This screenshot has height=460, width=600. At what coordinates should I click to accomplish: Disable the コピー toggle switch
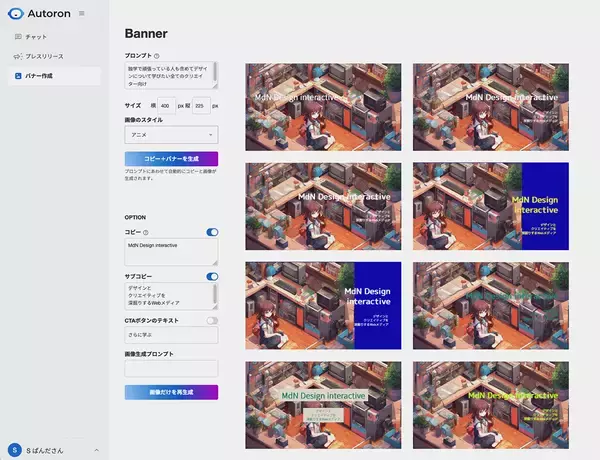coord(212,232)
